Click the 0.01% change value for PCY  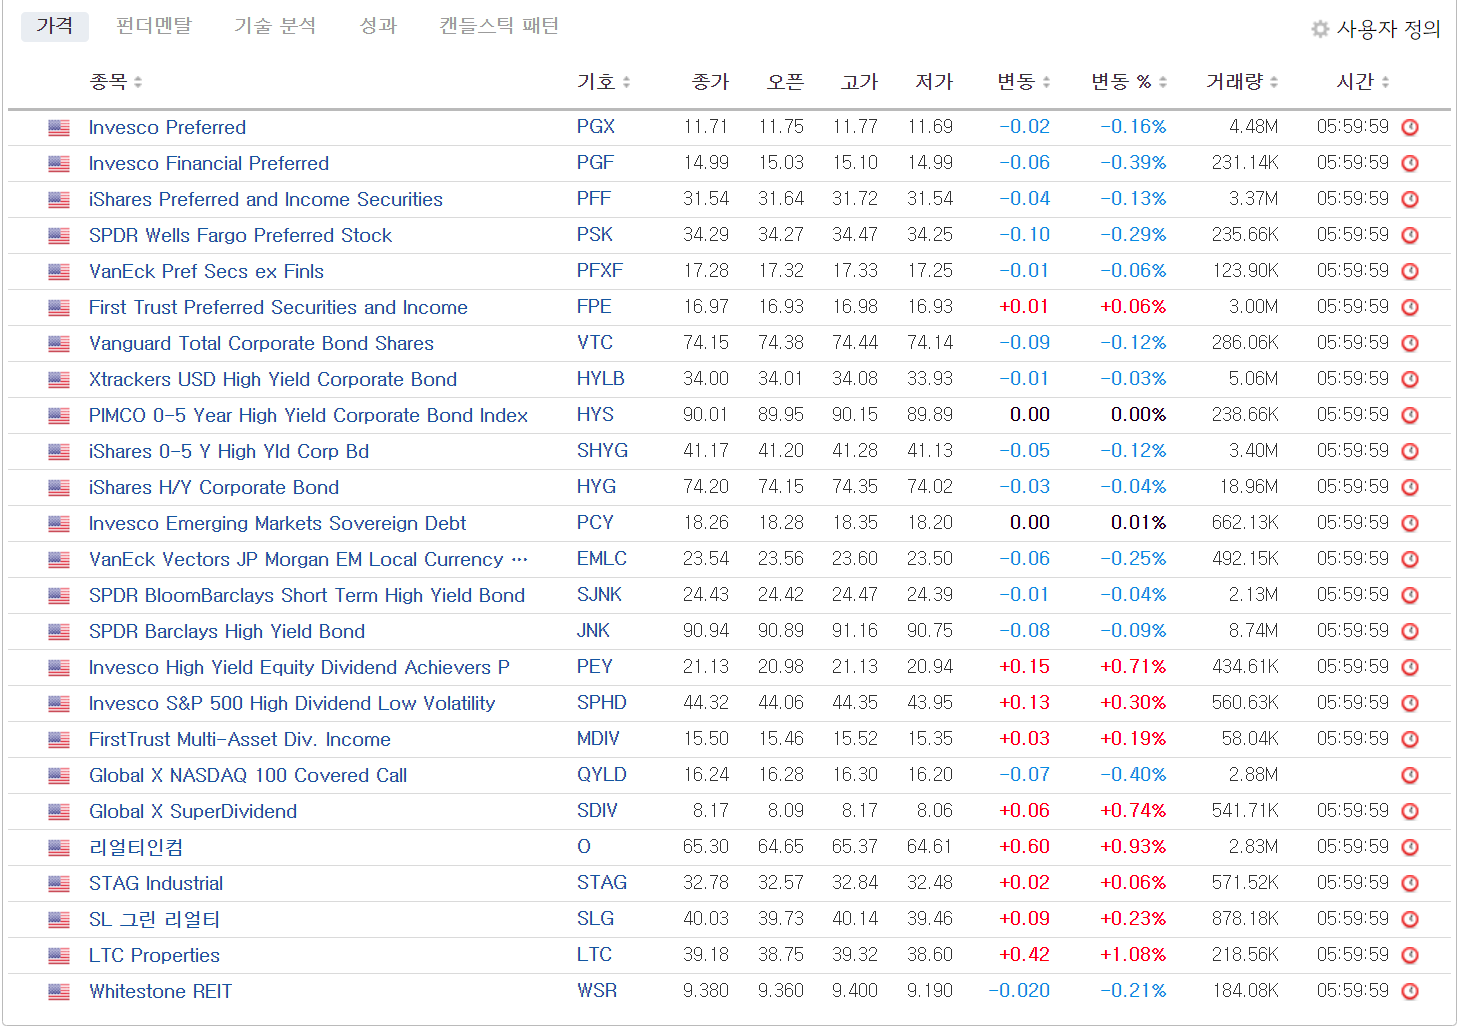tap(1138, 523)
